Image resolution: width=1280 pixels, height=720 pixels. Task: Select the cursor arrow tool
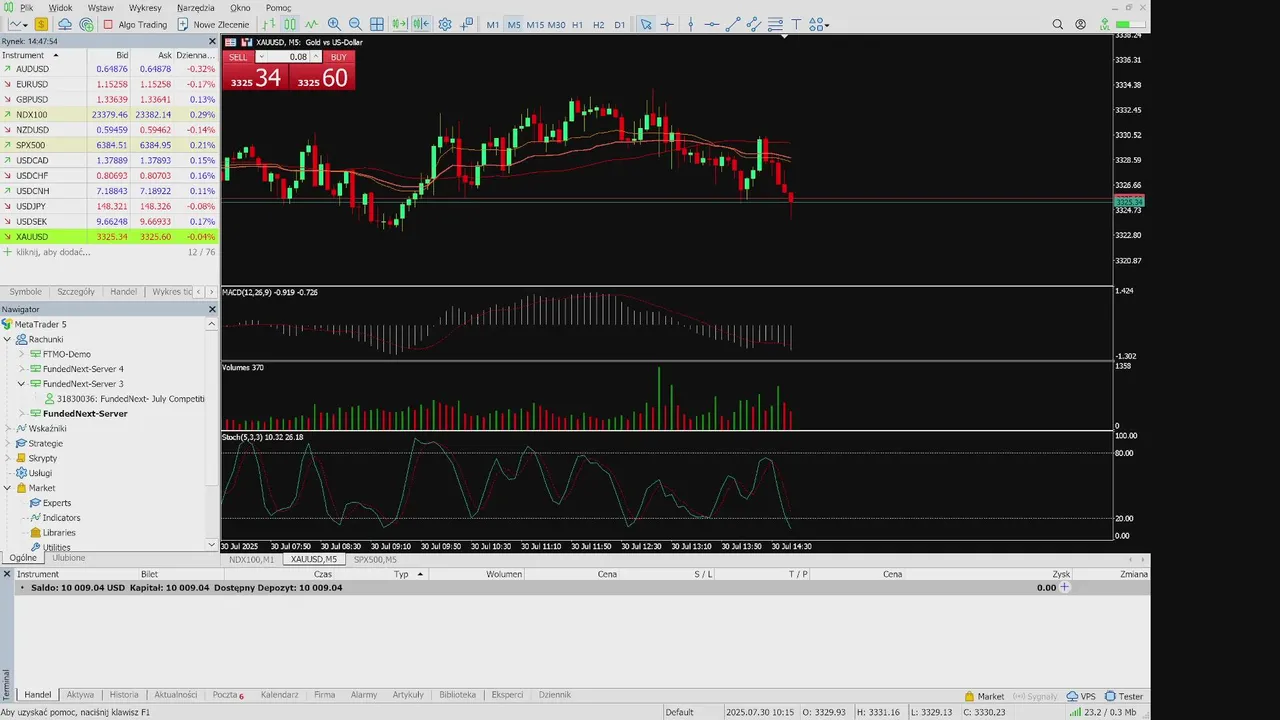point(646,24)
